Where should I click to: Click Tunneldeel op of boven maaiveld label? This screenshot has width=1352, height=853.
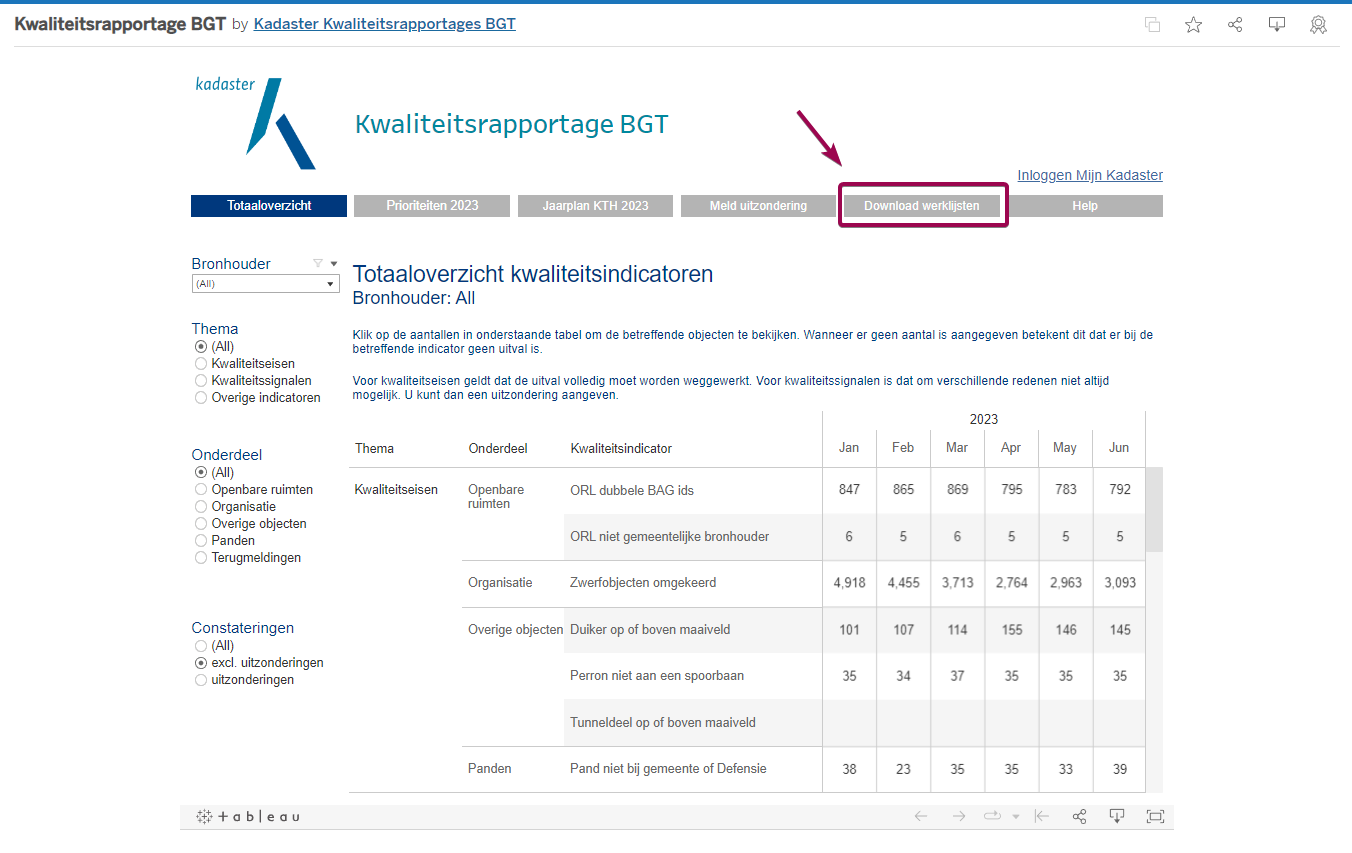[x=663, y=722]
